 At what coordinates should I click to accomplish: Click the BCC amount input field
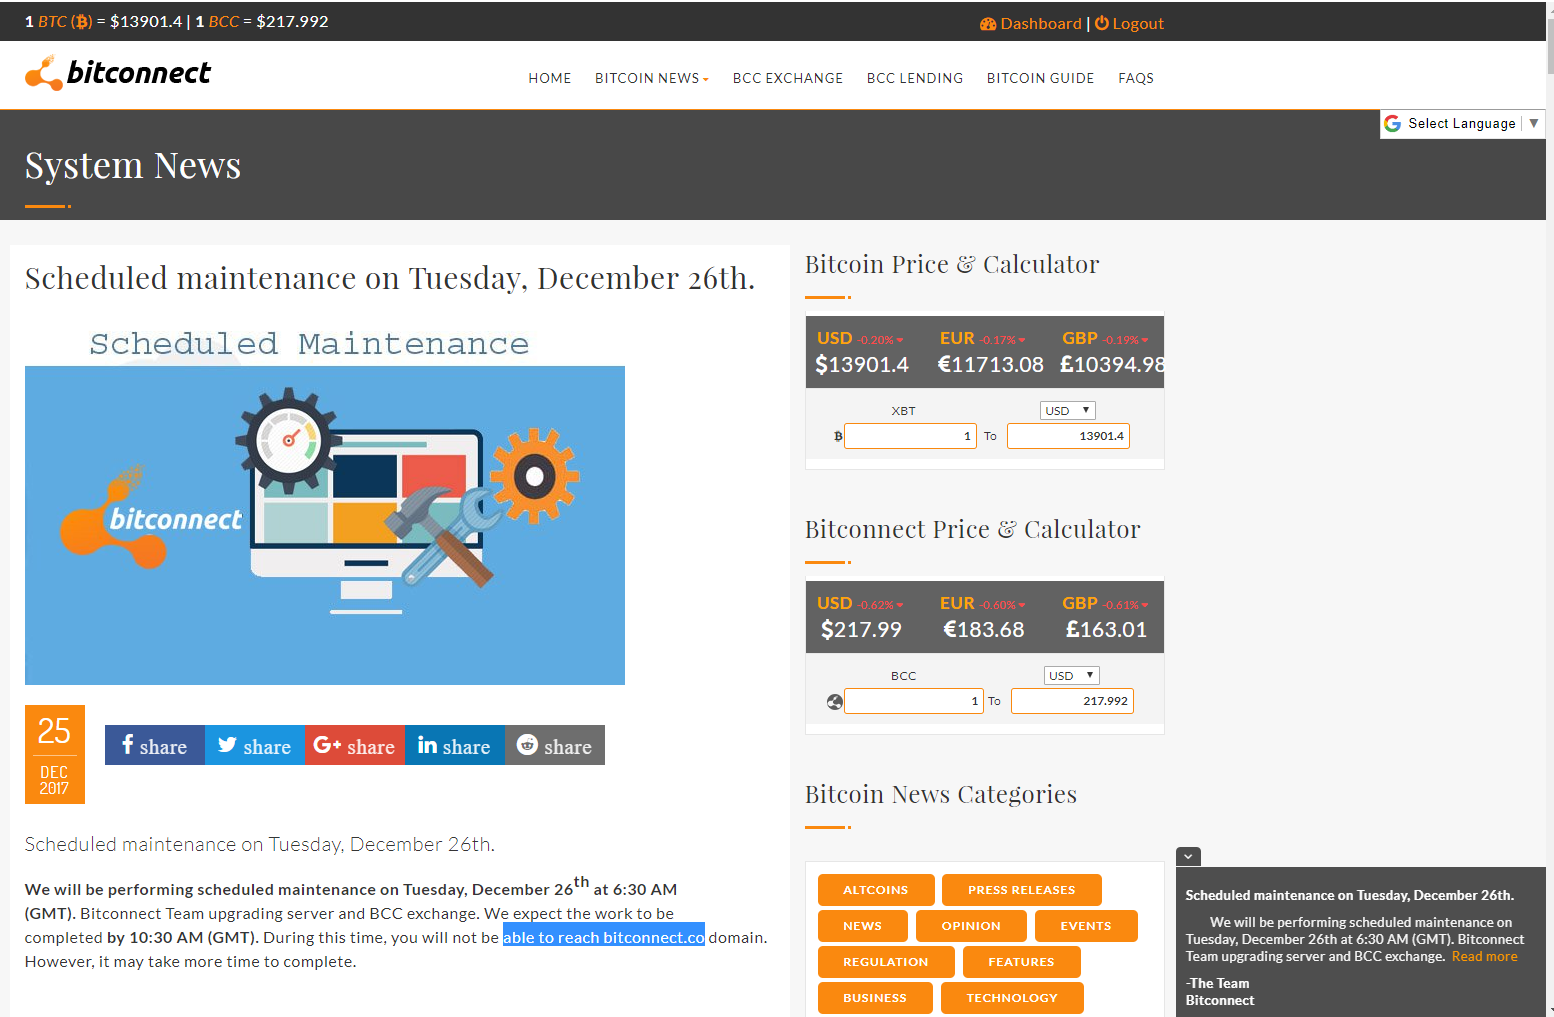coord(914,701)
